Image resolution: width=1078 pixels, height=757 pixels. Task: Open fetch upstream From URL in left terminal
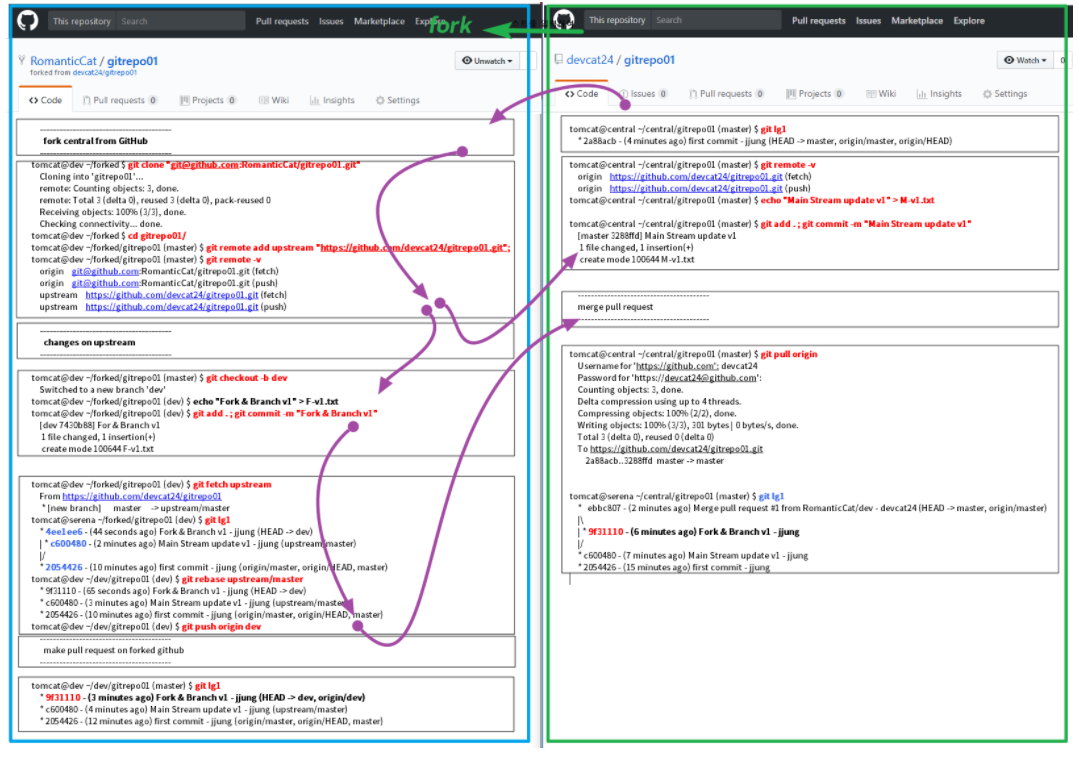(x=142, y=496)
